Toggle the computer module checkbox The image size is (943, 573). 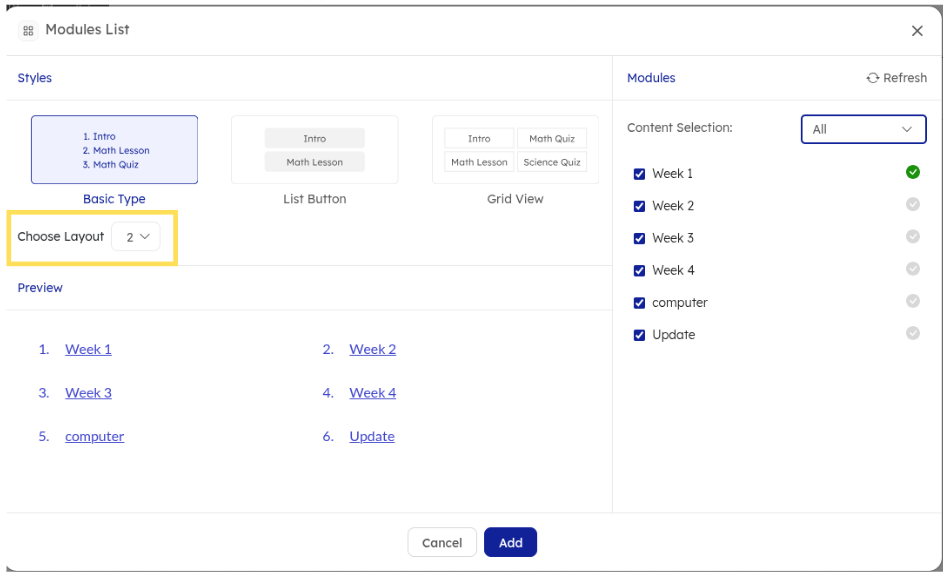(640, 303)
